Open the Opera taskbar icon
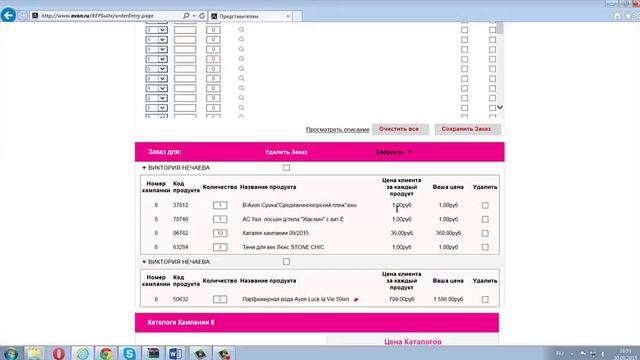 [59, 353]
